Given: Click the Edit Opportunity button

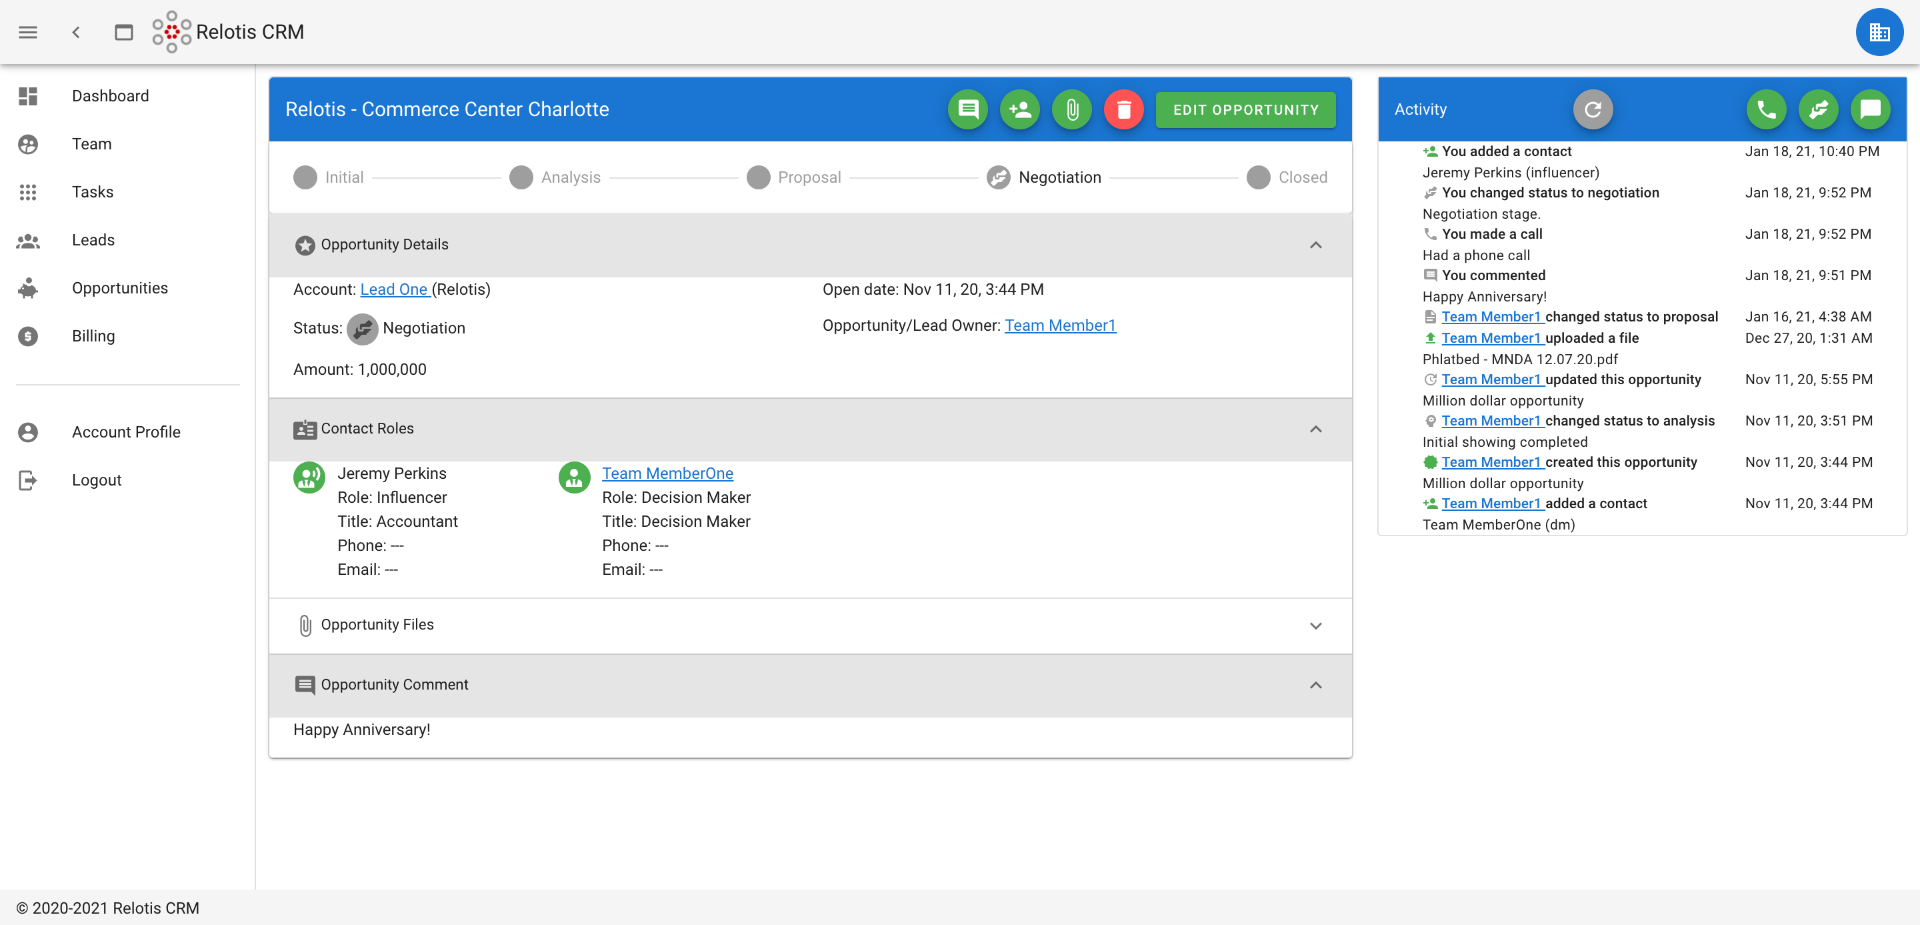Looking at the screenshot, I should coord(1245,109).
